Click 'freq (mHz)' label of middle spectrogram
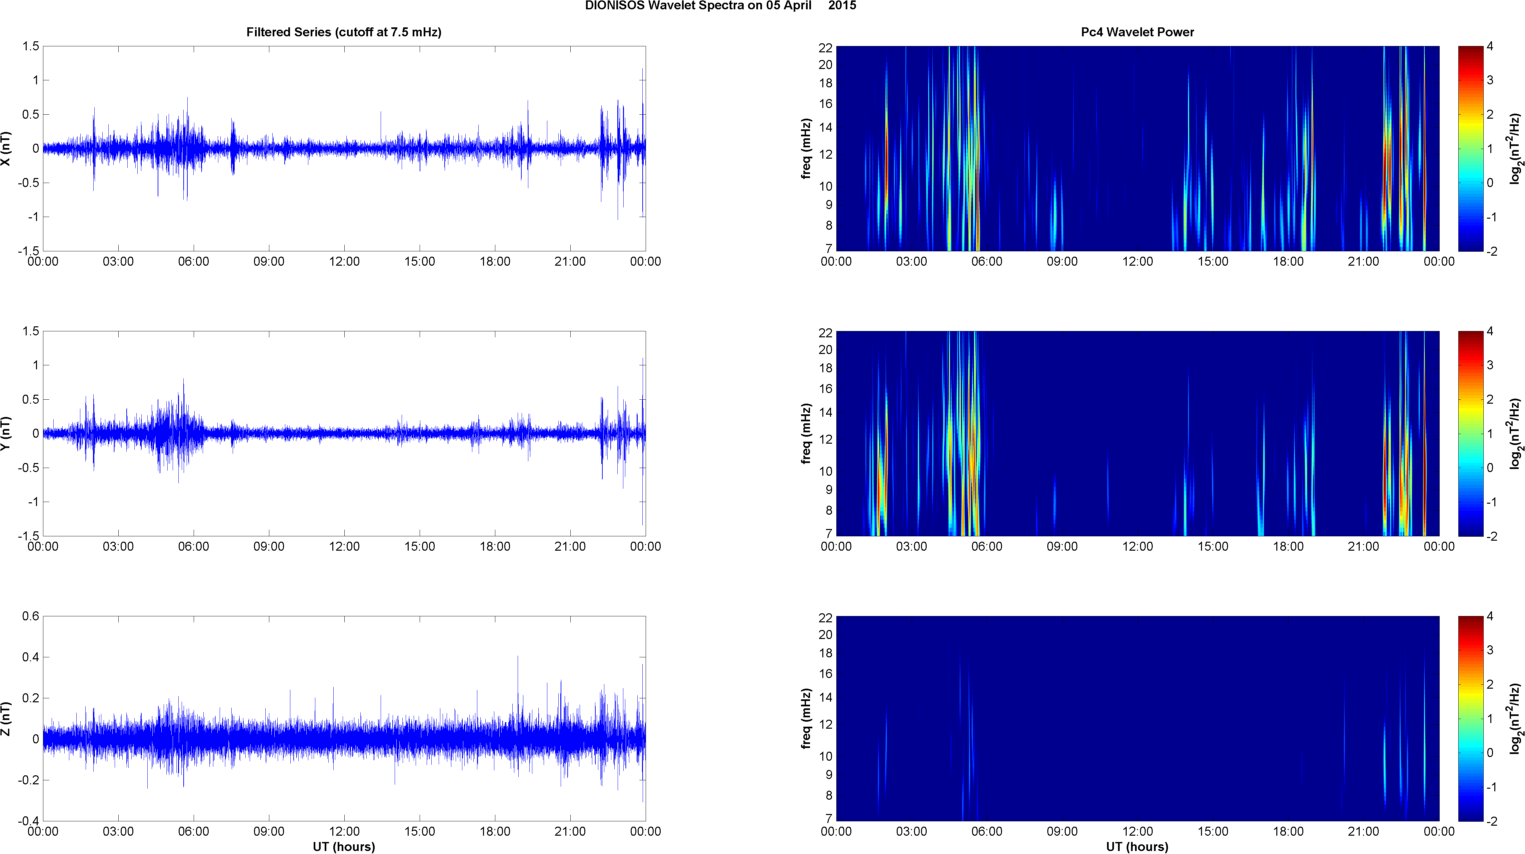 point(806,433)
